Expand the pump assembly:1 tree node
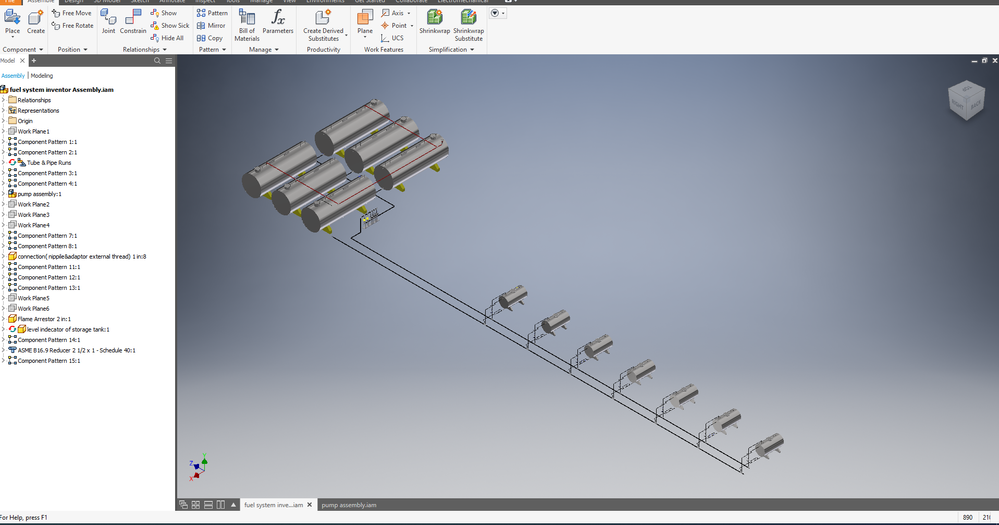Image resolution: width=999 pixels, height=525 pixels. click(3, 194)
